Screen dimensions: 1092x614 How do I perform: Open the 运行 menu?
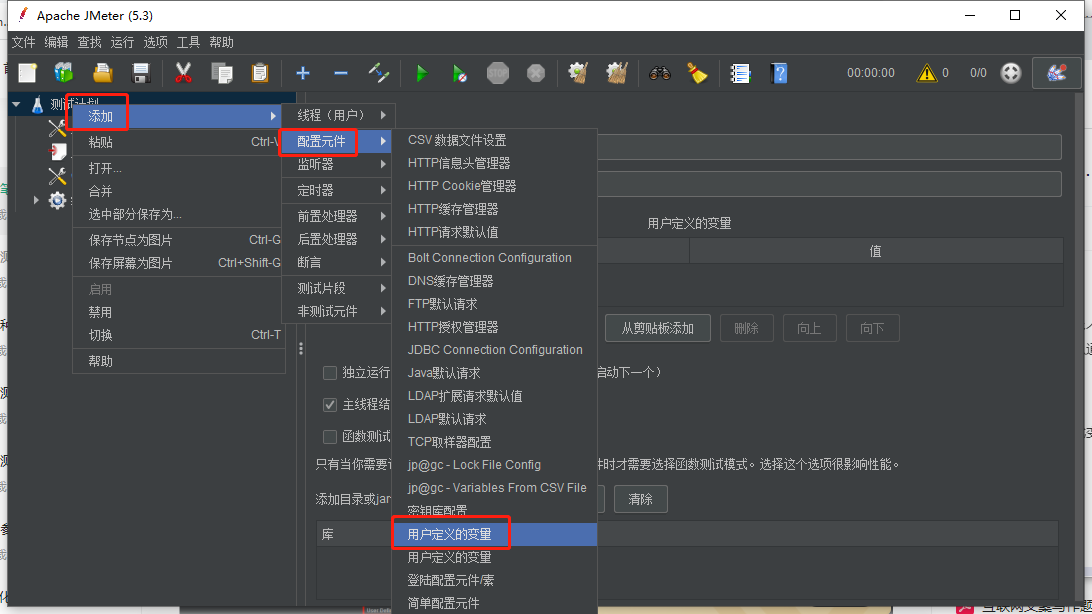pos(122,42)
